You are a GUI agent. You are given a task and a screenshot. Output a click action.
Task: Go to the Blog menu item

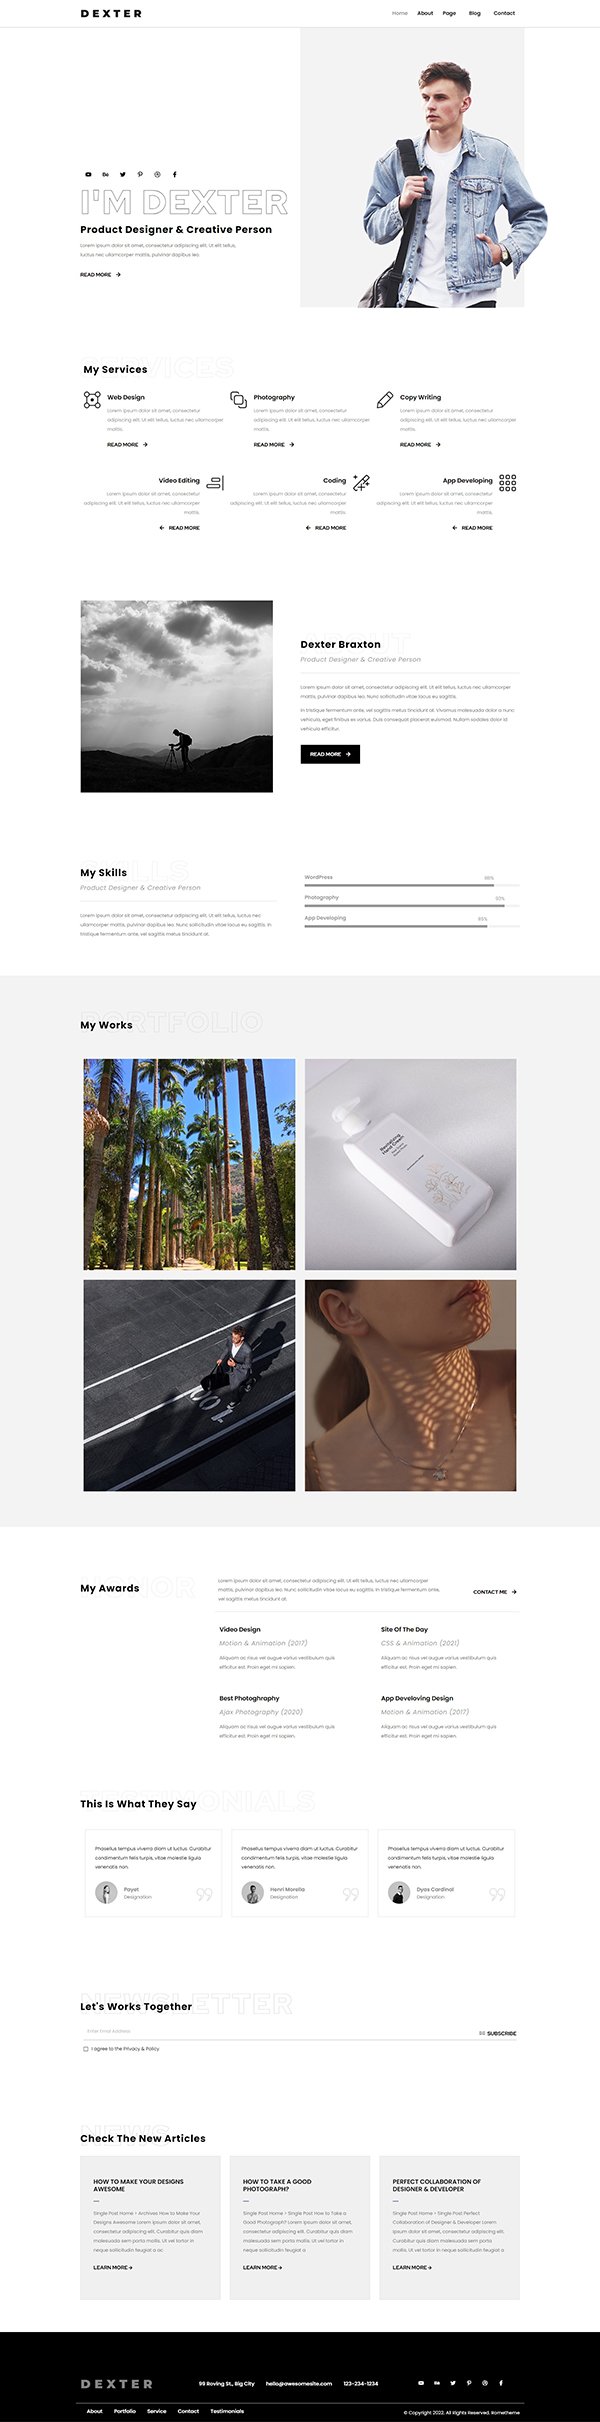click(474, 13)
